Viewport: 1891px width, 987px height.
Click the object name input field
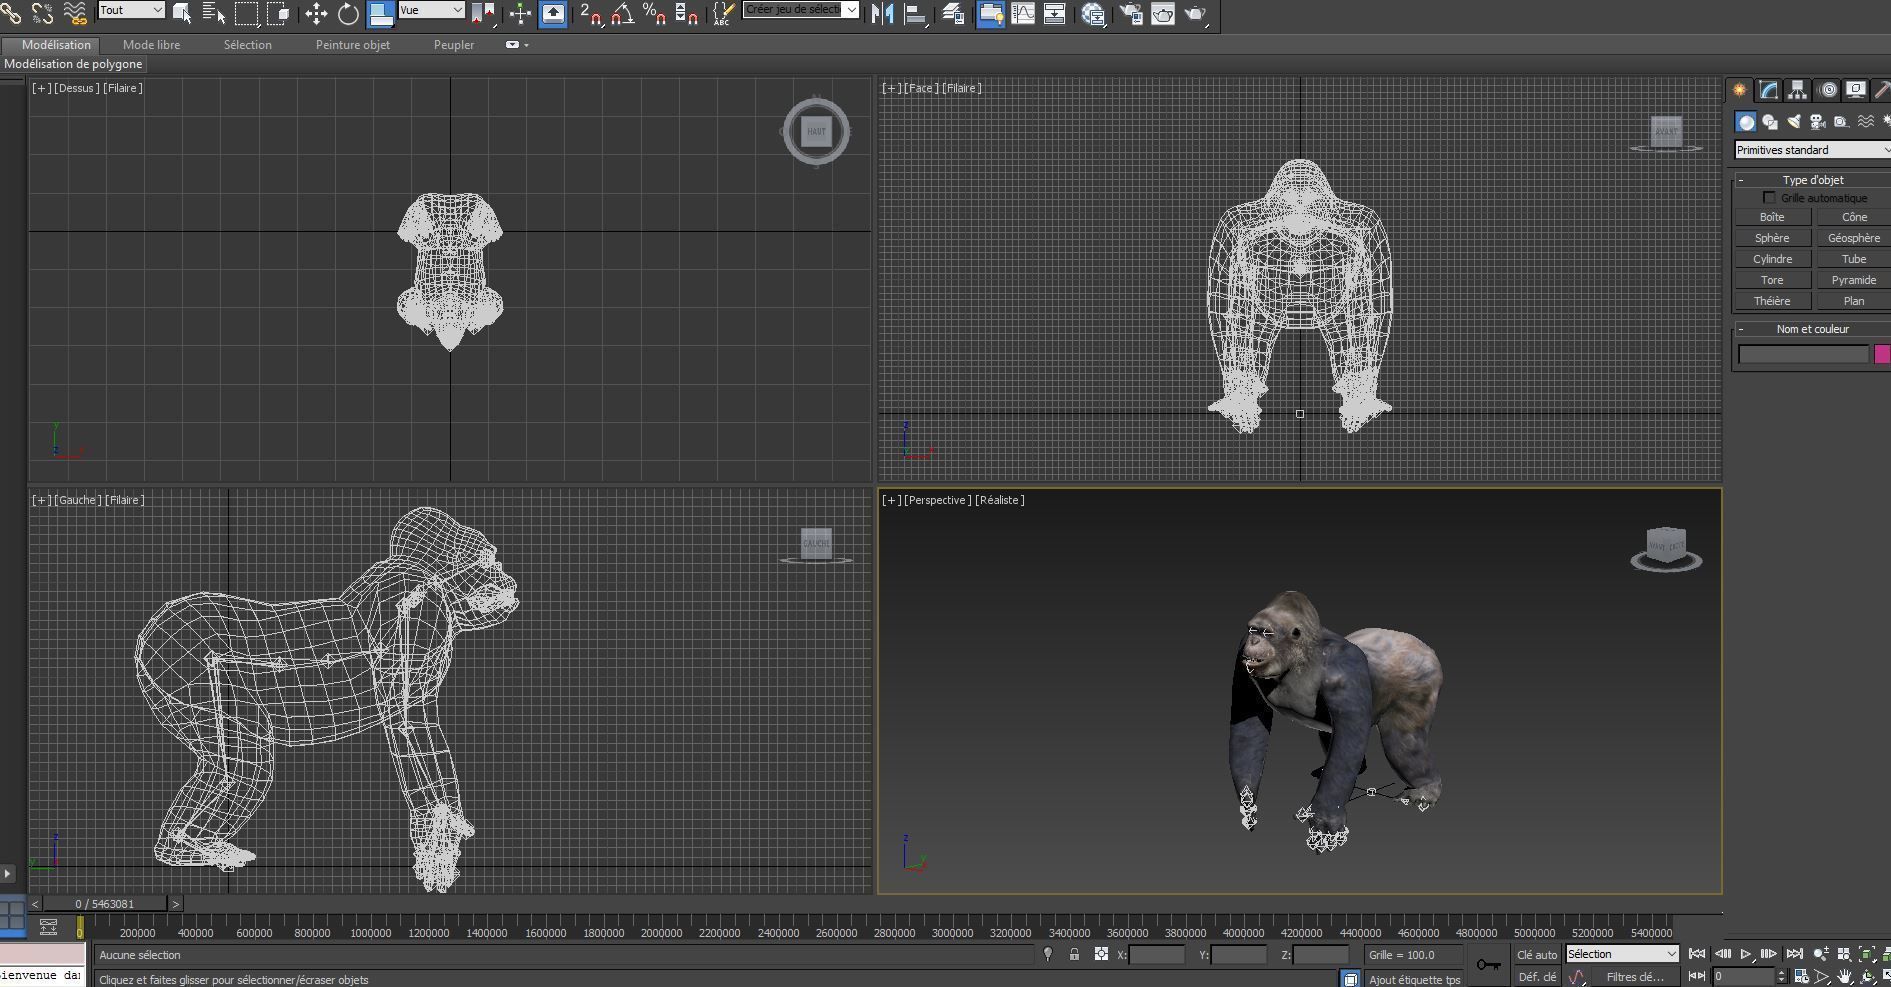[1803, 354]
